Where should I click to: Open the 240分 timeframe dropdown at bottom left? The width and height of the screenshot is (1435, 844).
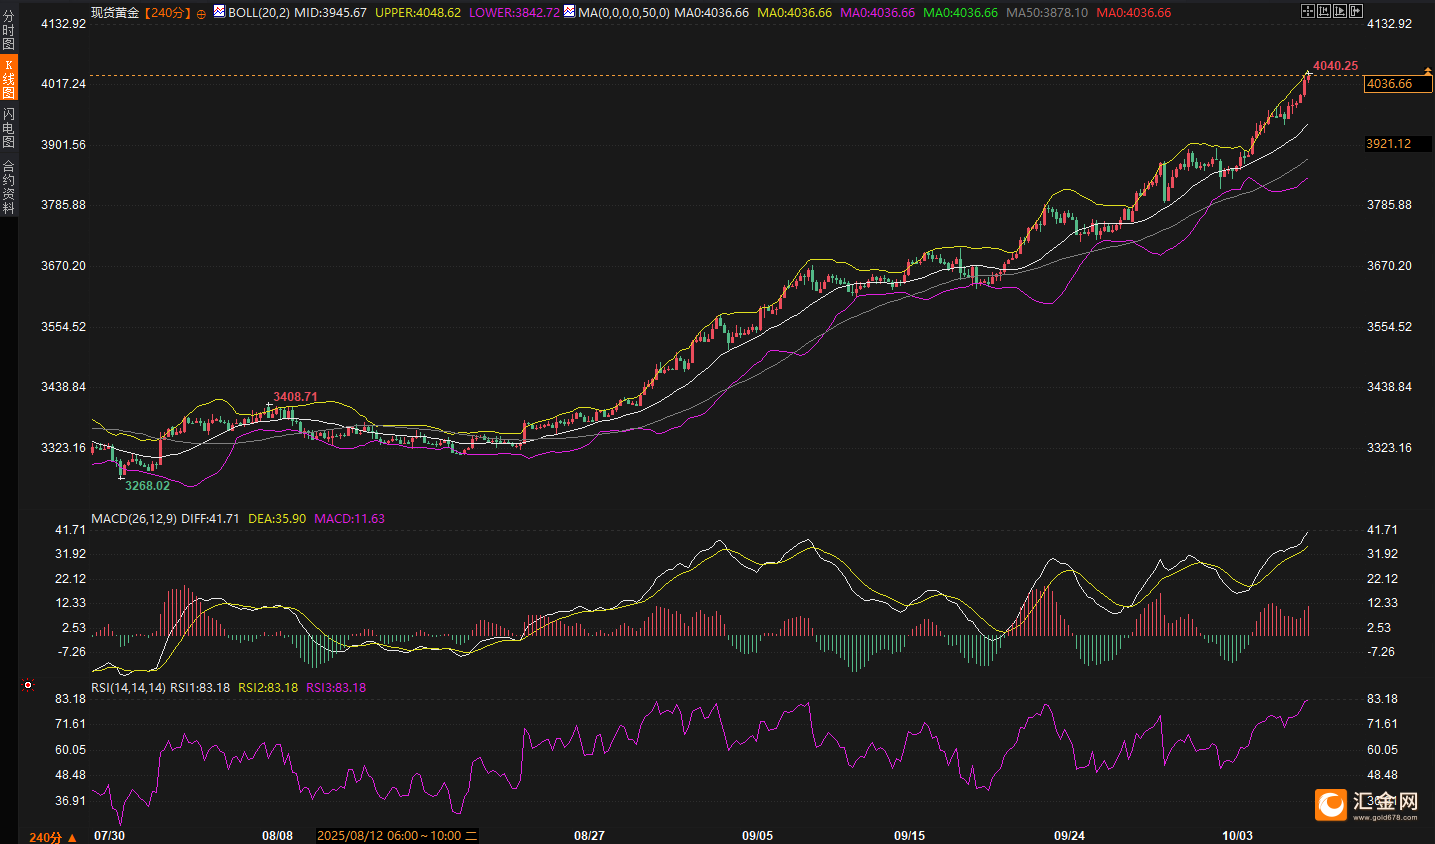pos(52,837)
